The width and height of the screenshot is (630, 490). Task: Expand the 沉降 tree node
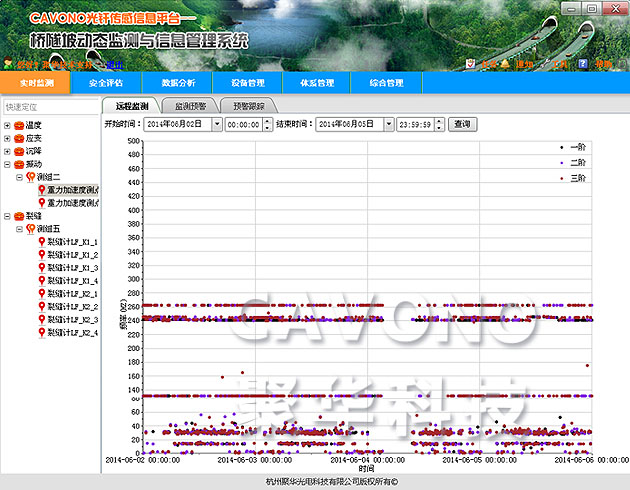tap(7, 151)
